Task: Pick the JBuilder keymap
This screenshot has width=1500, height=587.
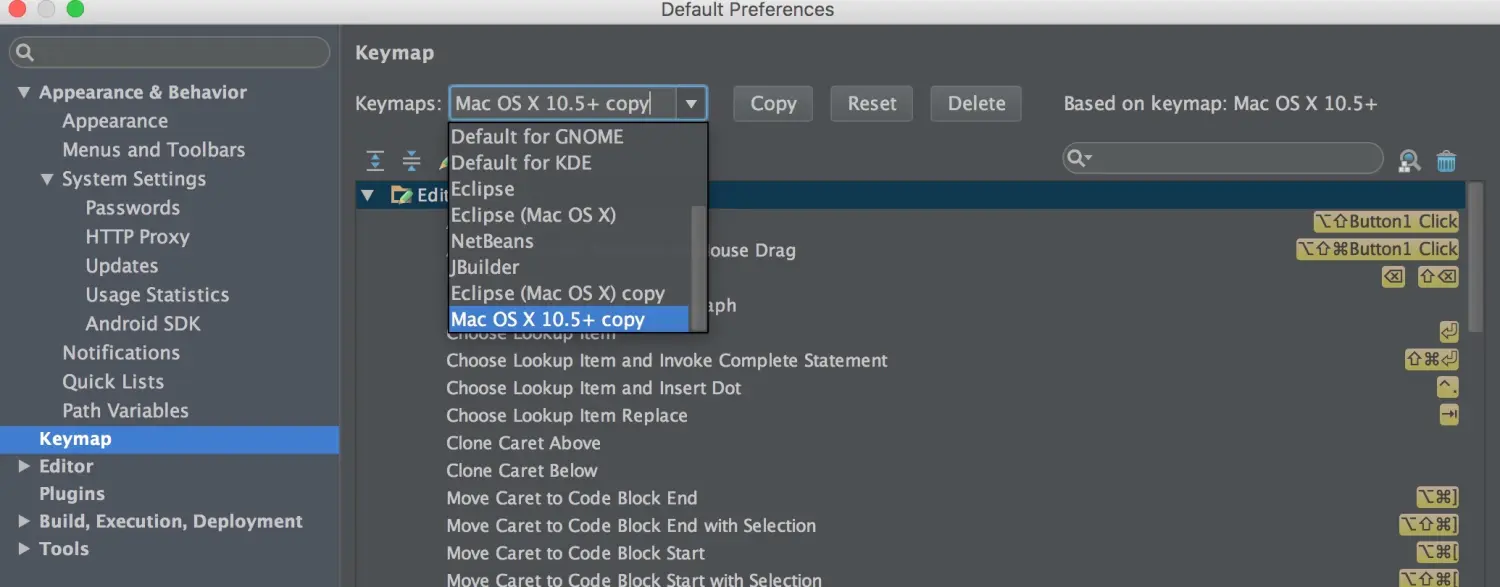Action: point(570,267)
